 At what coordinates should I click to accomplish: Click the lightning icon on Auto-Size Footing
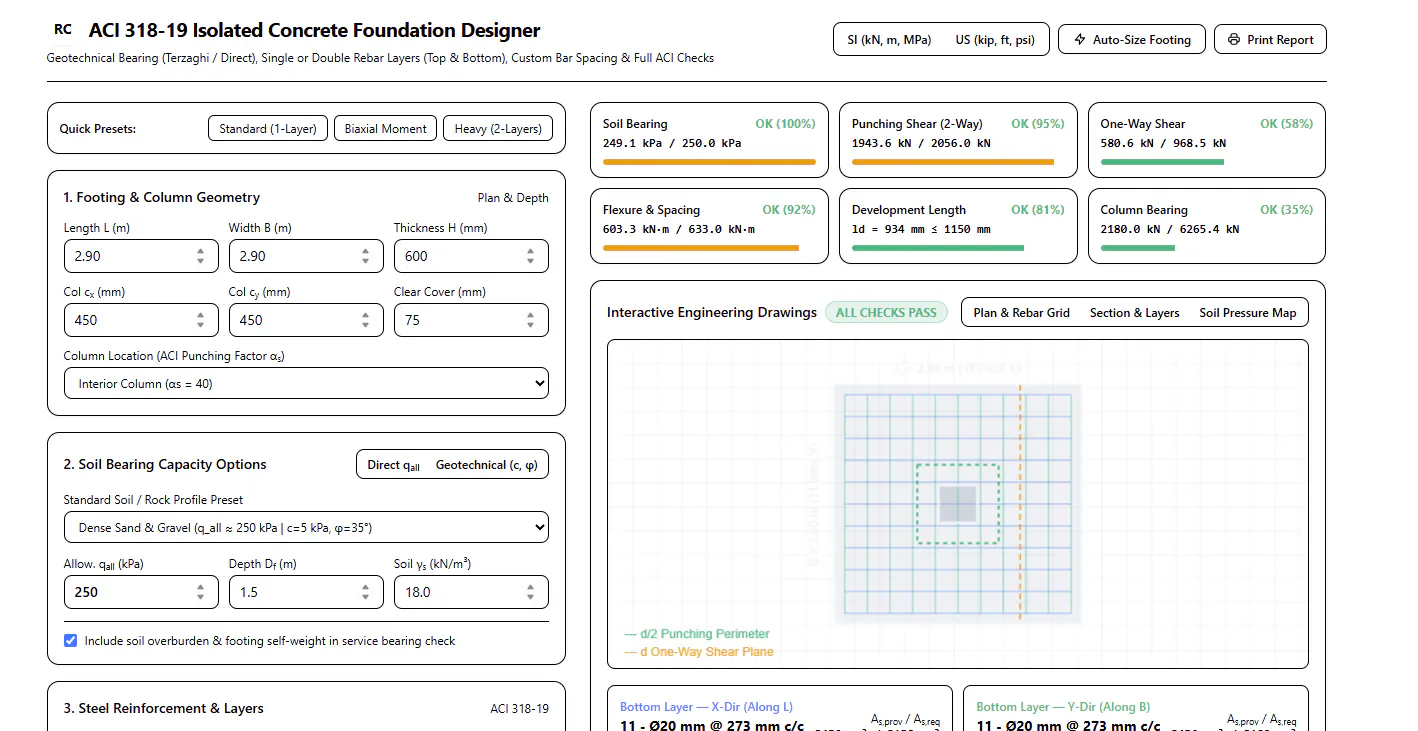(x=1080, y=40)
